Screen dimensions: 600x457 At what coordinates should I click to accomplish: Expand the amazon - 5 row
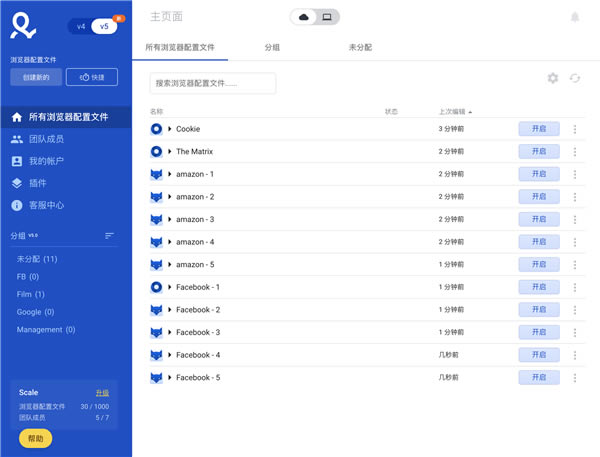click(x=170, y=264)
